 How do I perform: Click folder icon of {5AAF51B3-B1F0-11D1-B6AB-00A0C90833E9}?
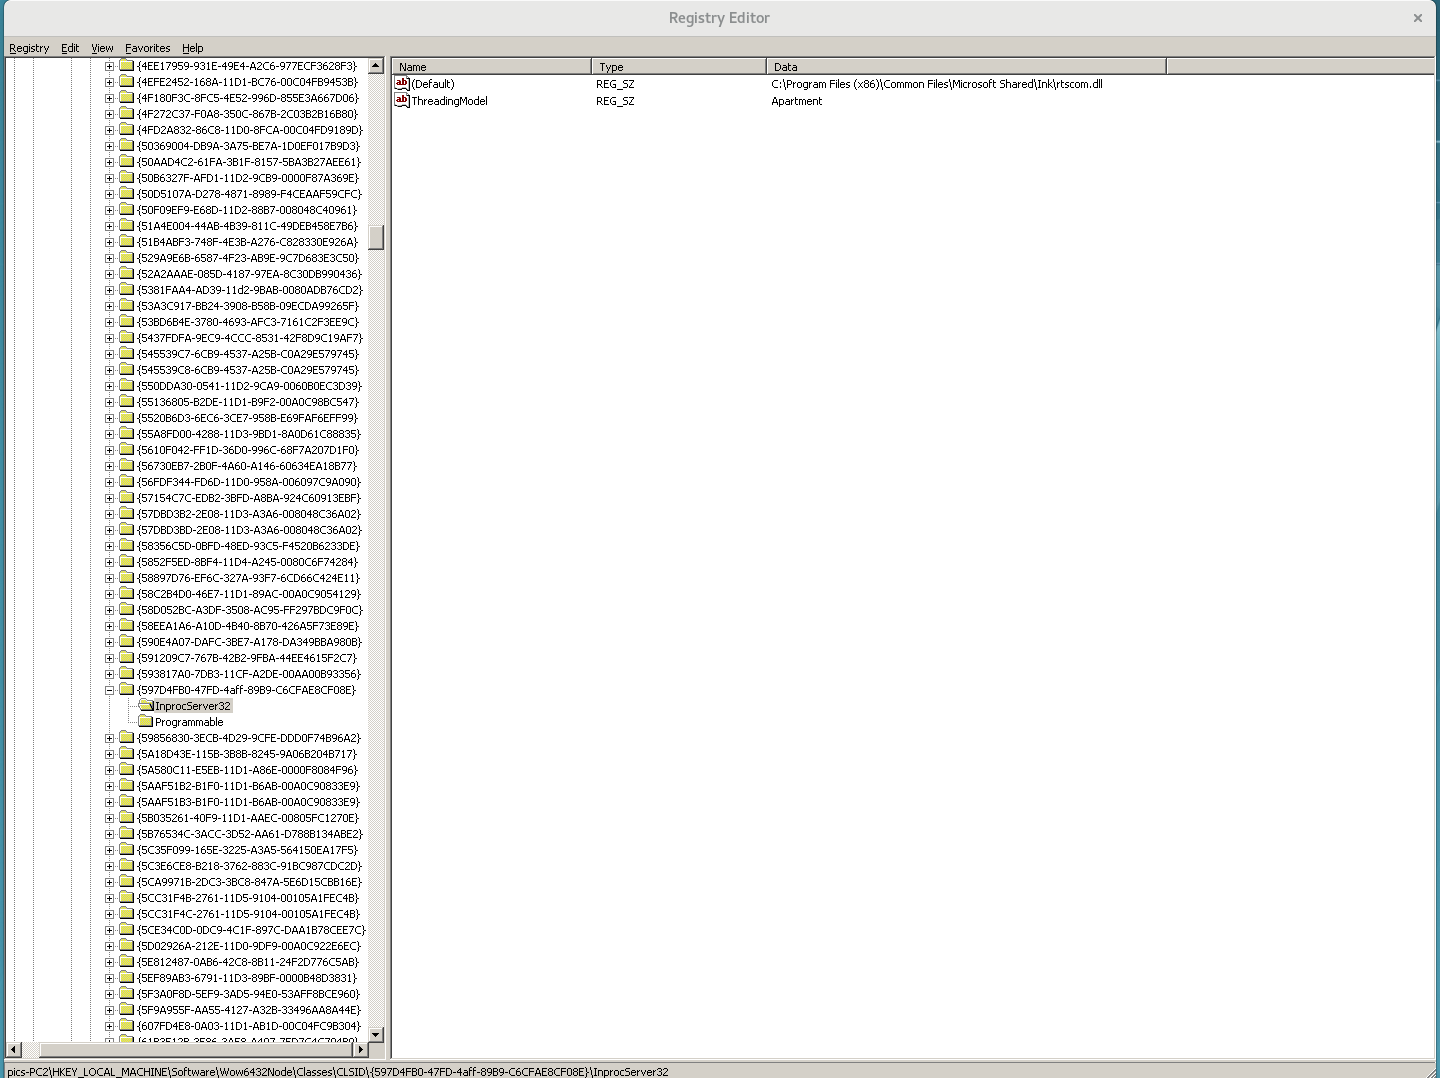point(127,802)
